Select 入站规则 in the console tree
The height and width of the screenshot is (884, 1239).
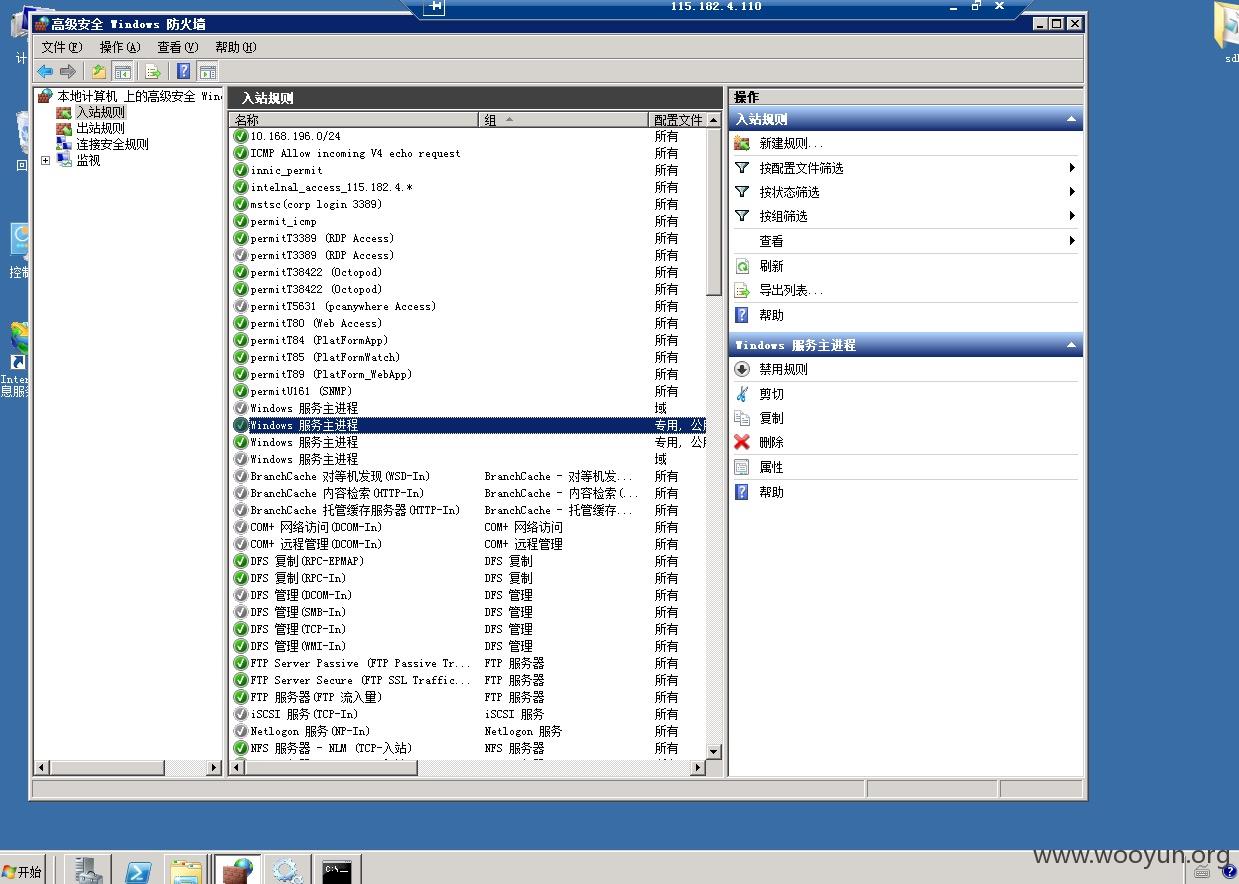click(101, 112)
